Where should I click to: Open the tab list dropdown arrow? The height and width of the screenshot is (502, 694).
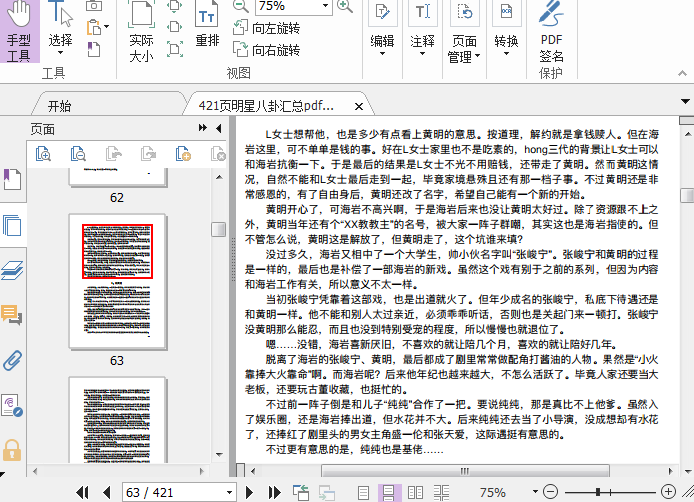[x=685, y=101]
